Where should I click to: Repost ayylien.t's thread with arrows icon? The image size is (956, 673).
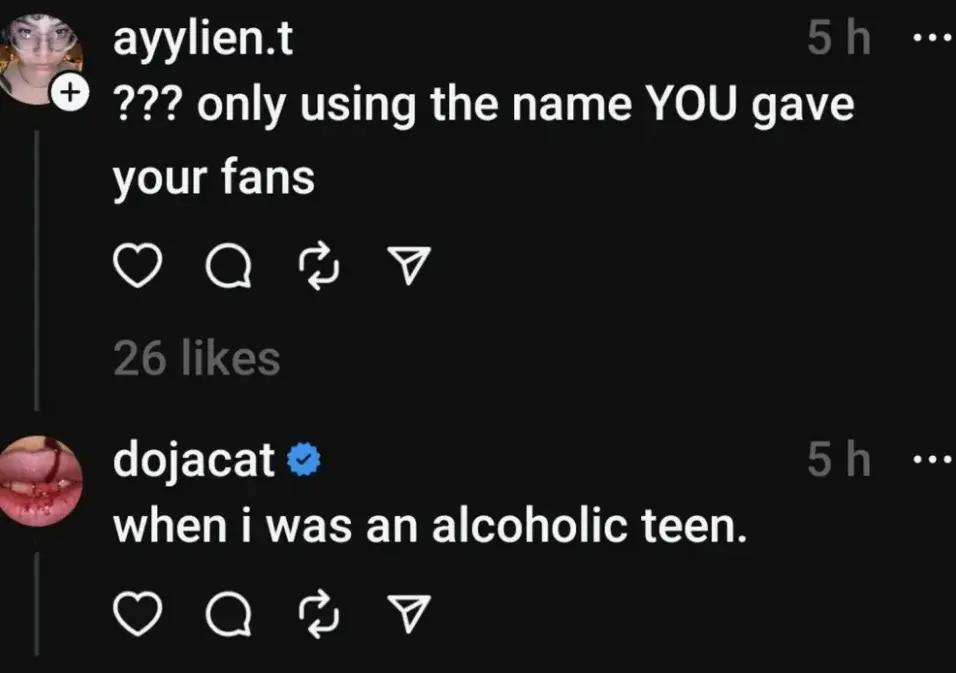point(320,267)
